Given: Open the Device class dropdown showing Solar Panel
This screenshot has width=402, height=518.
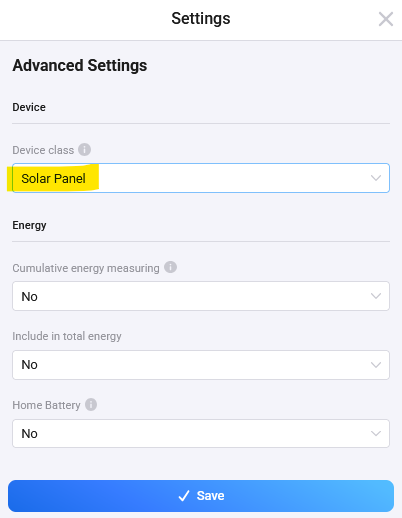Looking at the screenshot, I should 201,178.
